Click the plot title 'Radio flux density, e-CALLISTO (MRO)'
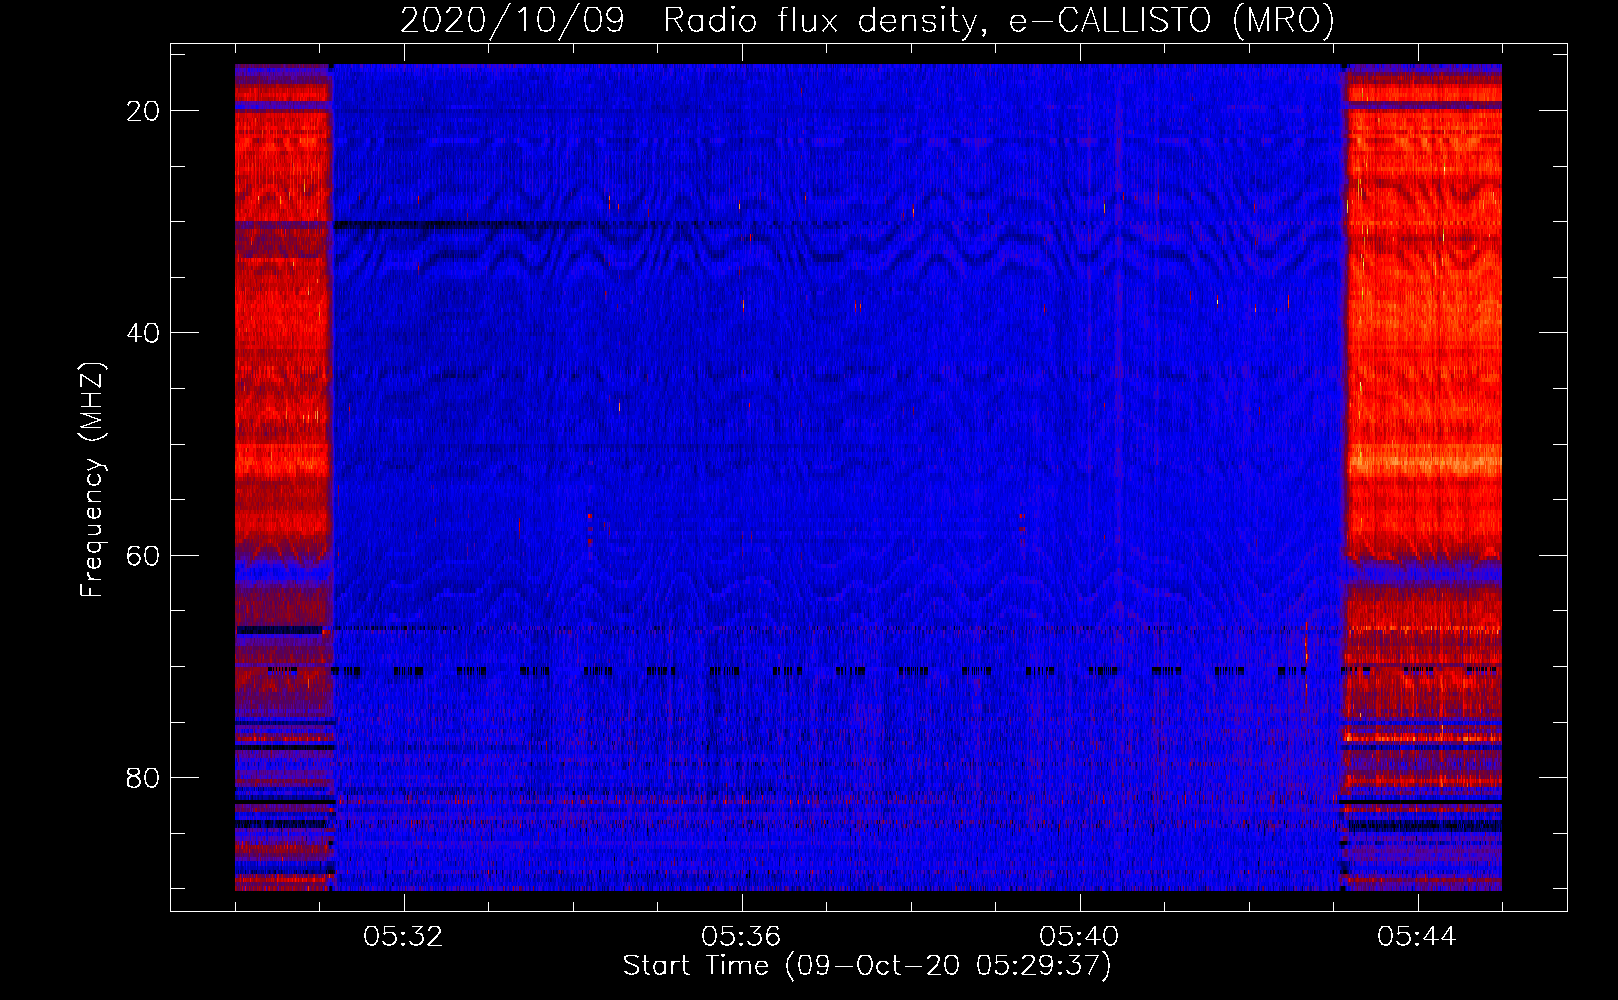This screenshot has width=1618, height=1000. pos(999,20)
